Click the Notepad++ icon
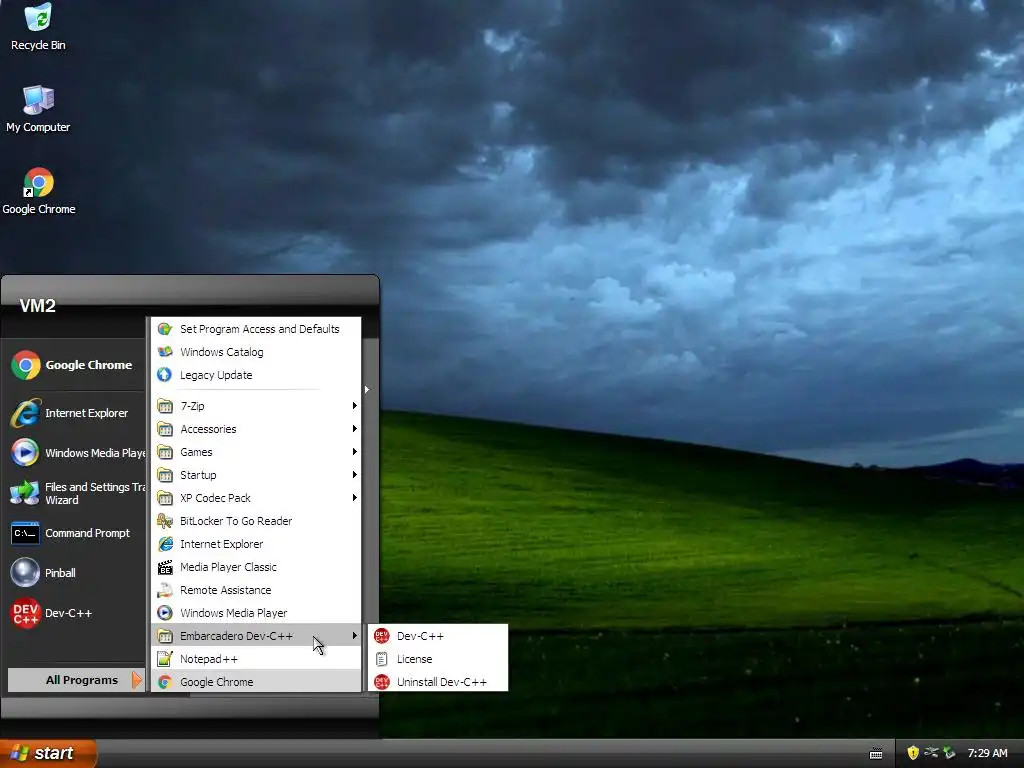 tap(165, 659)
